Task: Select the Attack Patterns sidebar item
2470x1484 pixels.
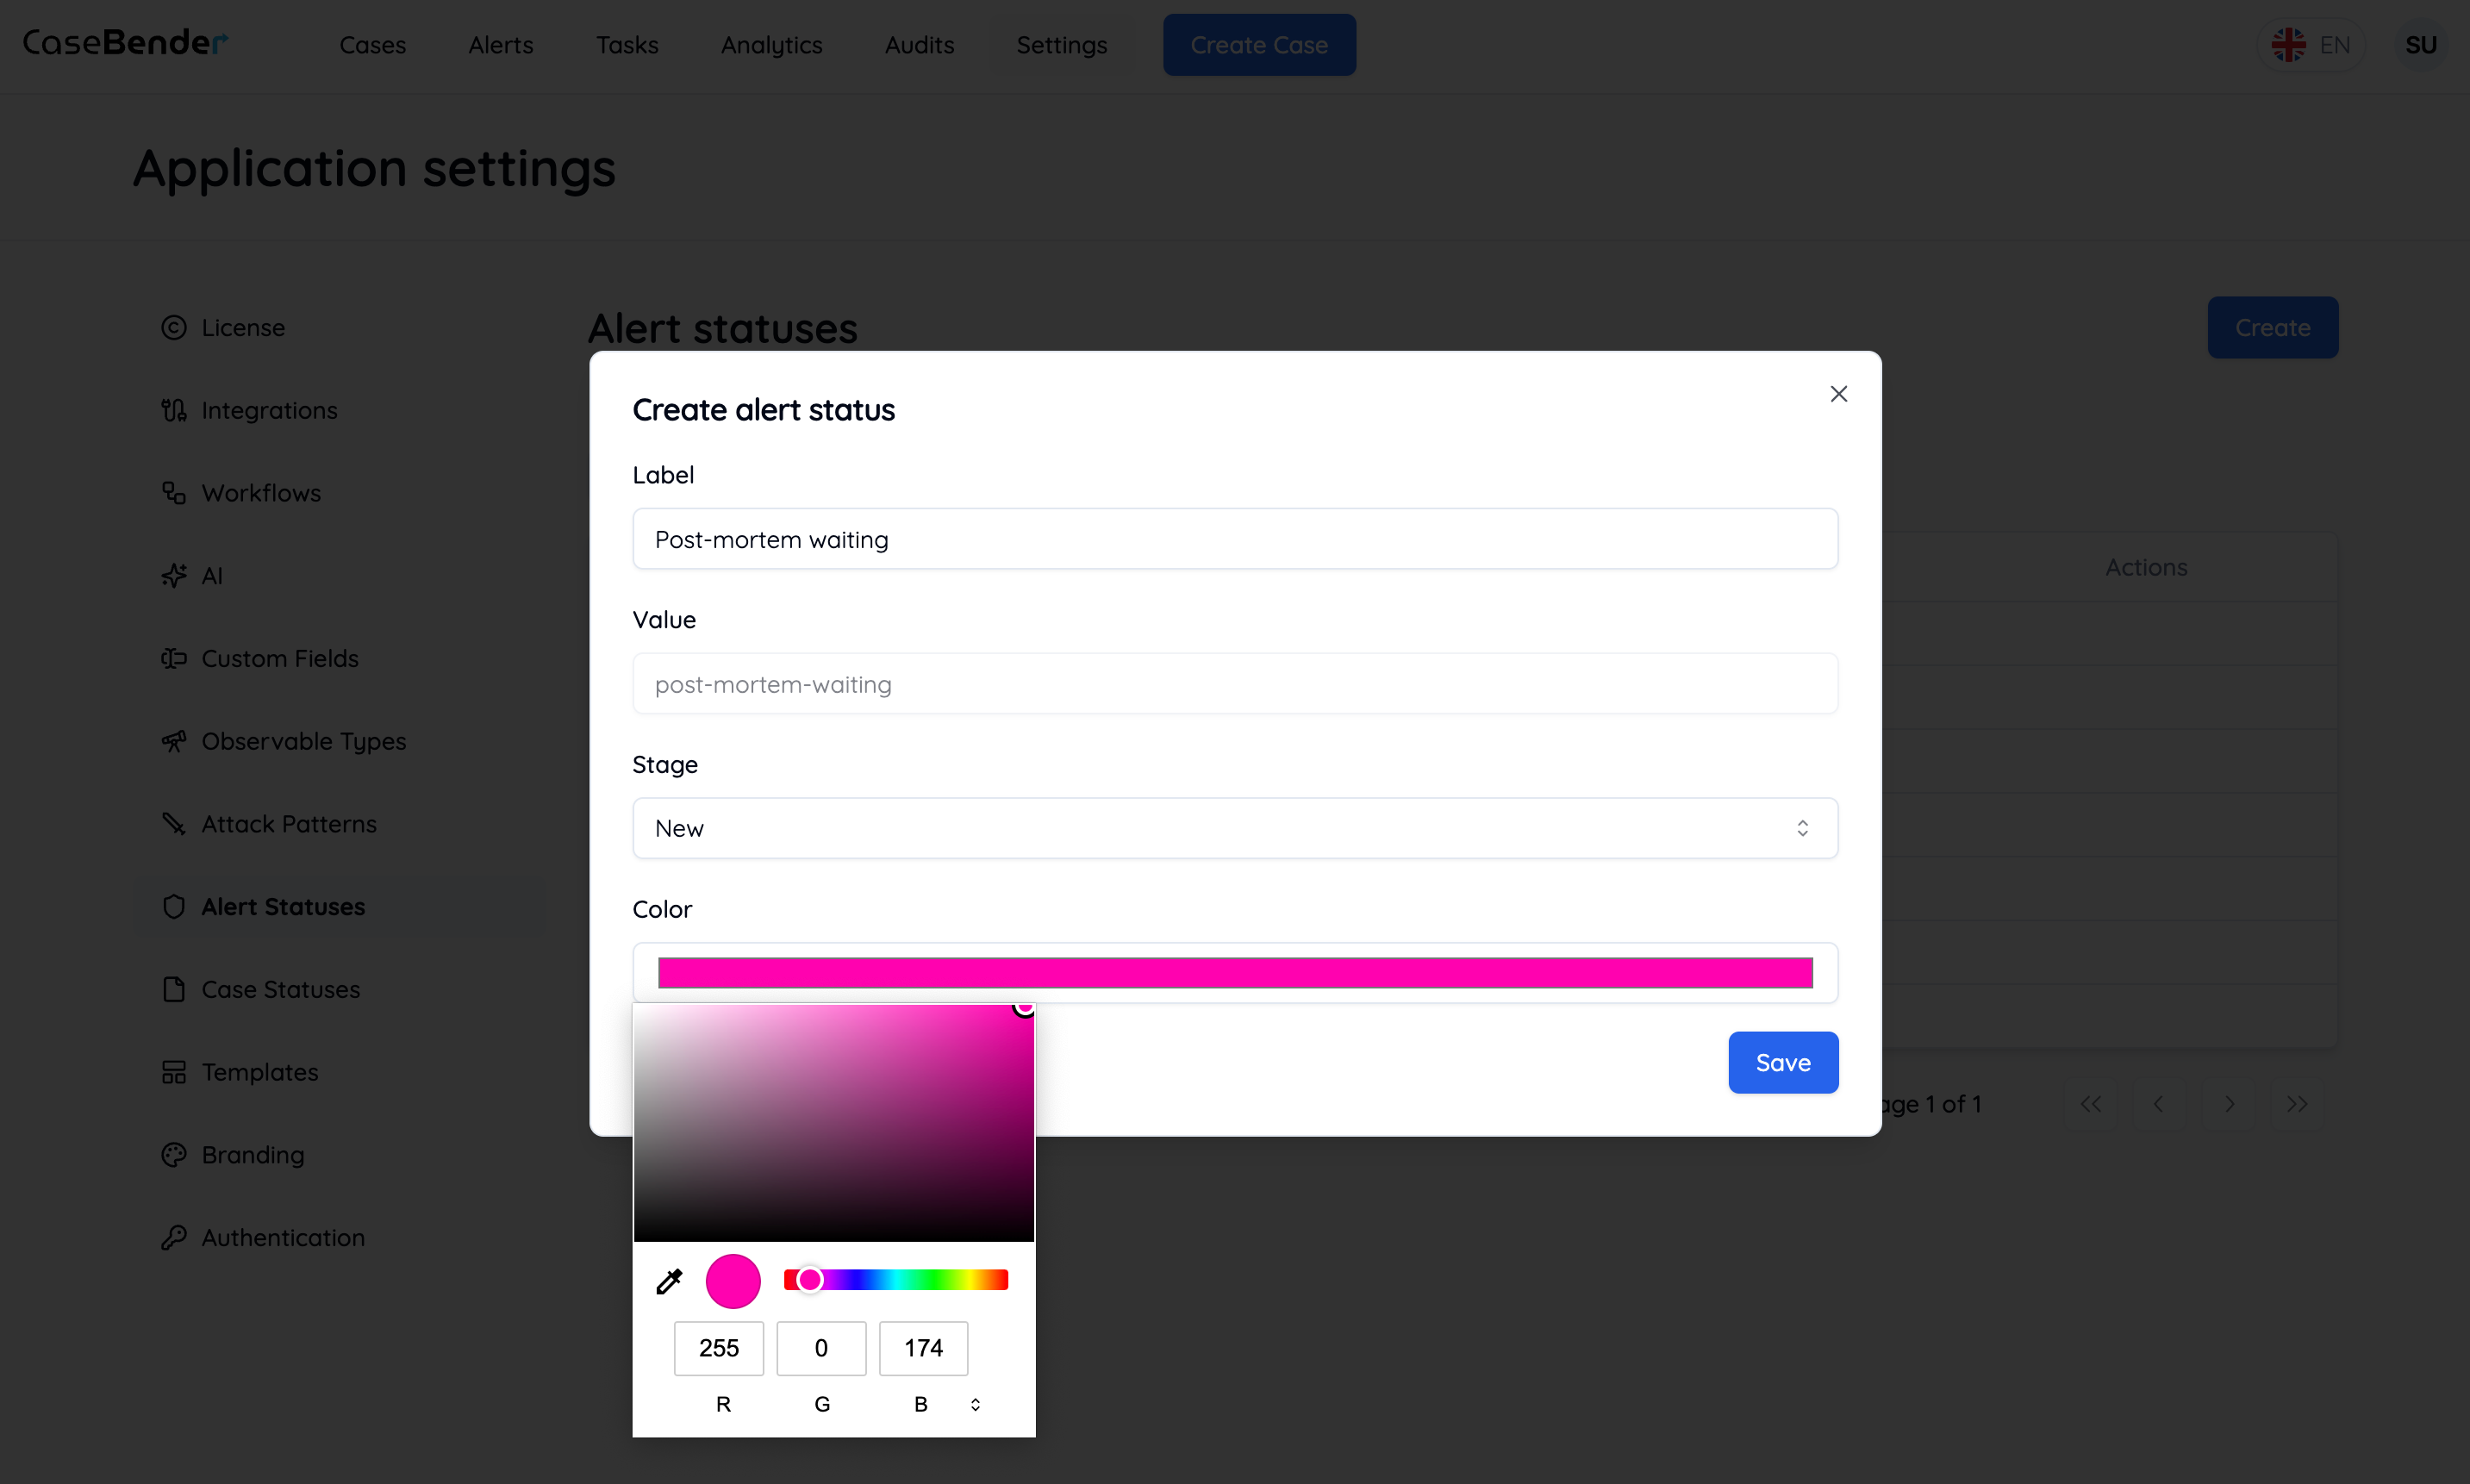Action: click(288, 823)
